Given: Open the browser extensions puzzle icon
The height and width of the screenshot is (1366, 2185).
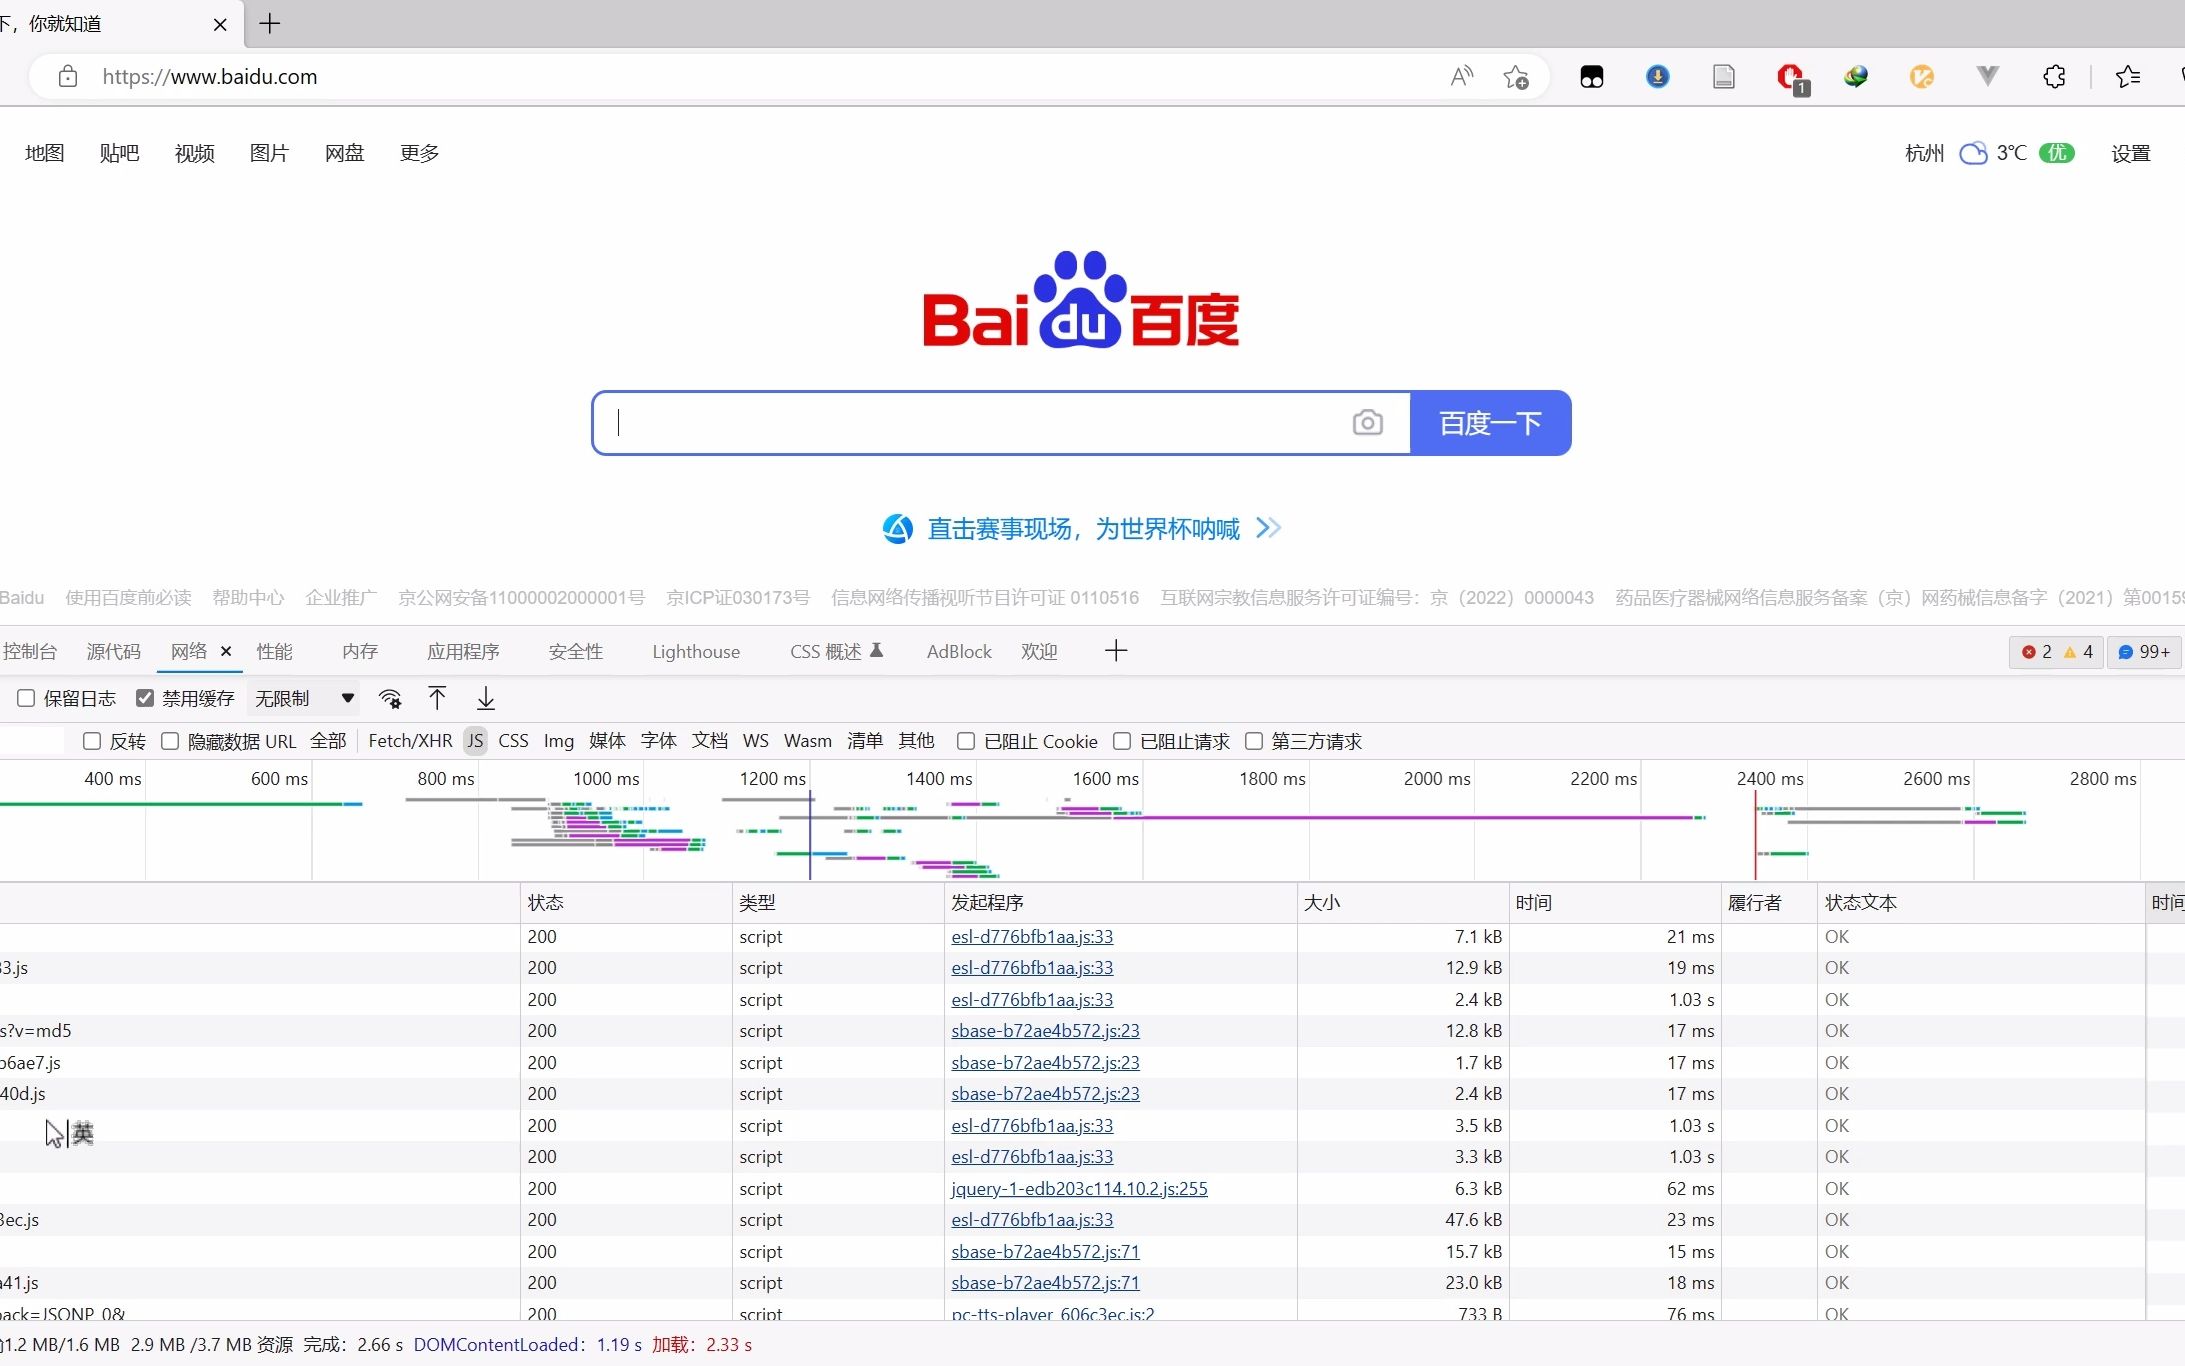Looking at the screenshot, I should click(2053, 77).
